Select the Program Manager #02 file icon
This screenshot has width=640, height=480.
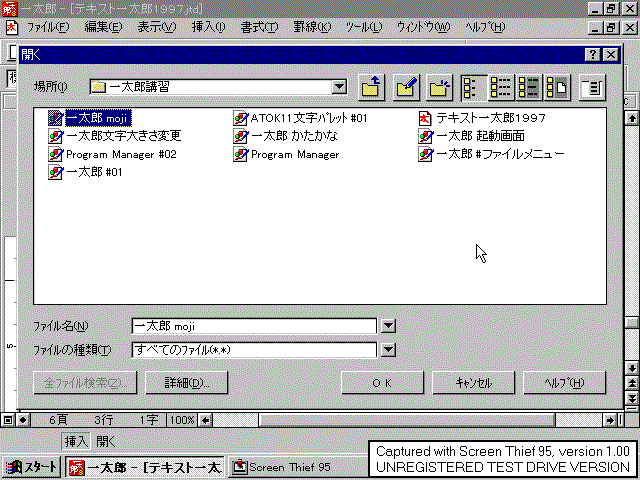click(56, 154)
